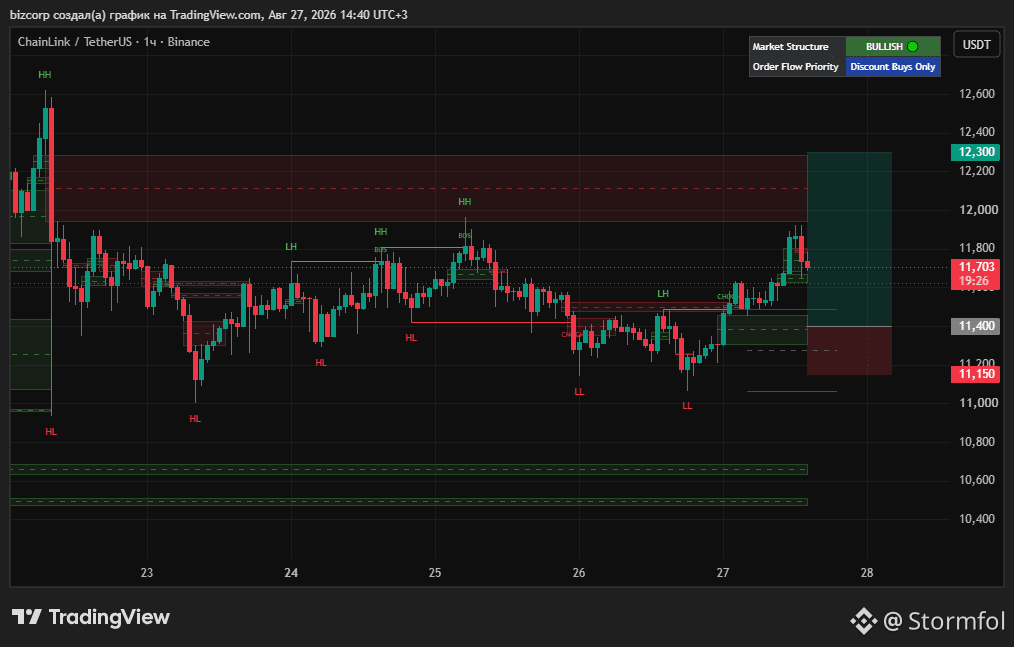Click the 12,400 price axis label

point(976,132)
